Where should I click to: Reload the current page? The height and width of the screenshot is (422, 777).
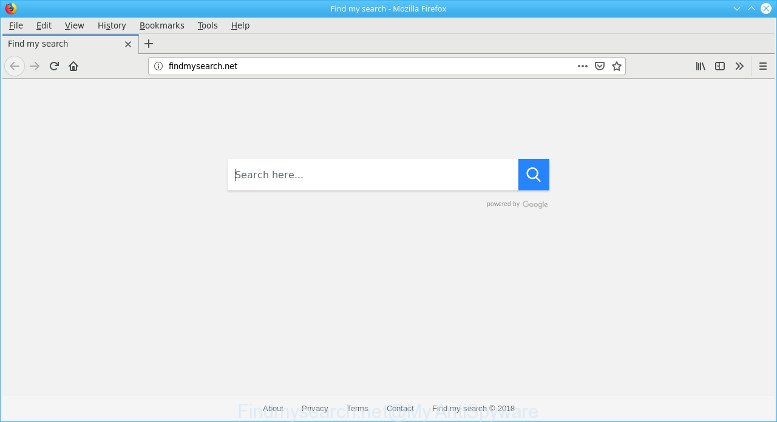pyautogui.click(x=54, y=66)
